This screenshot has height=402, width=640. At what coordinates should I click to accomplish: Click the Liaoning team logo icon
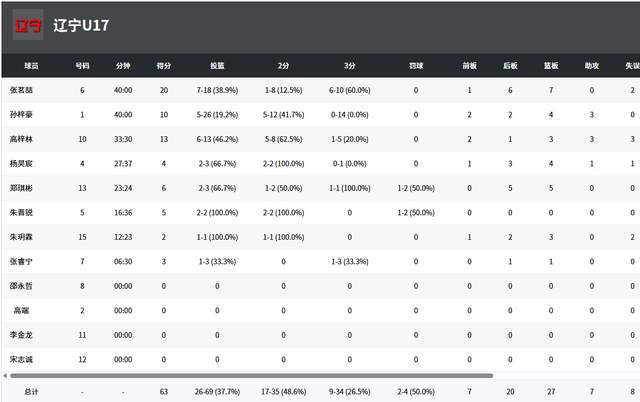(27, 25)
